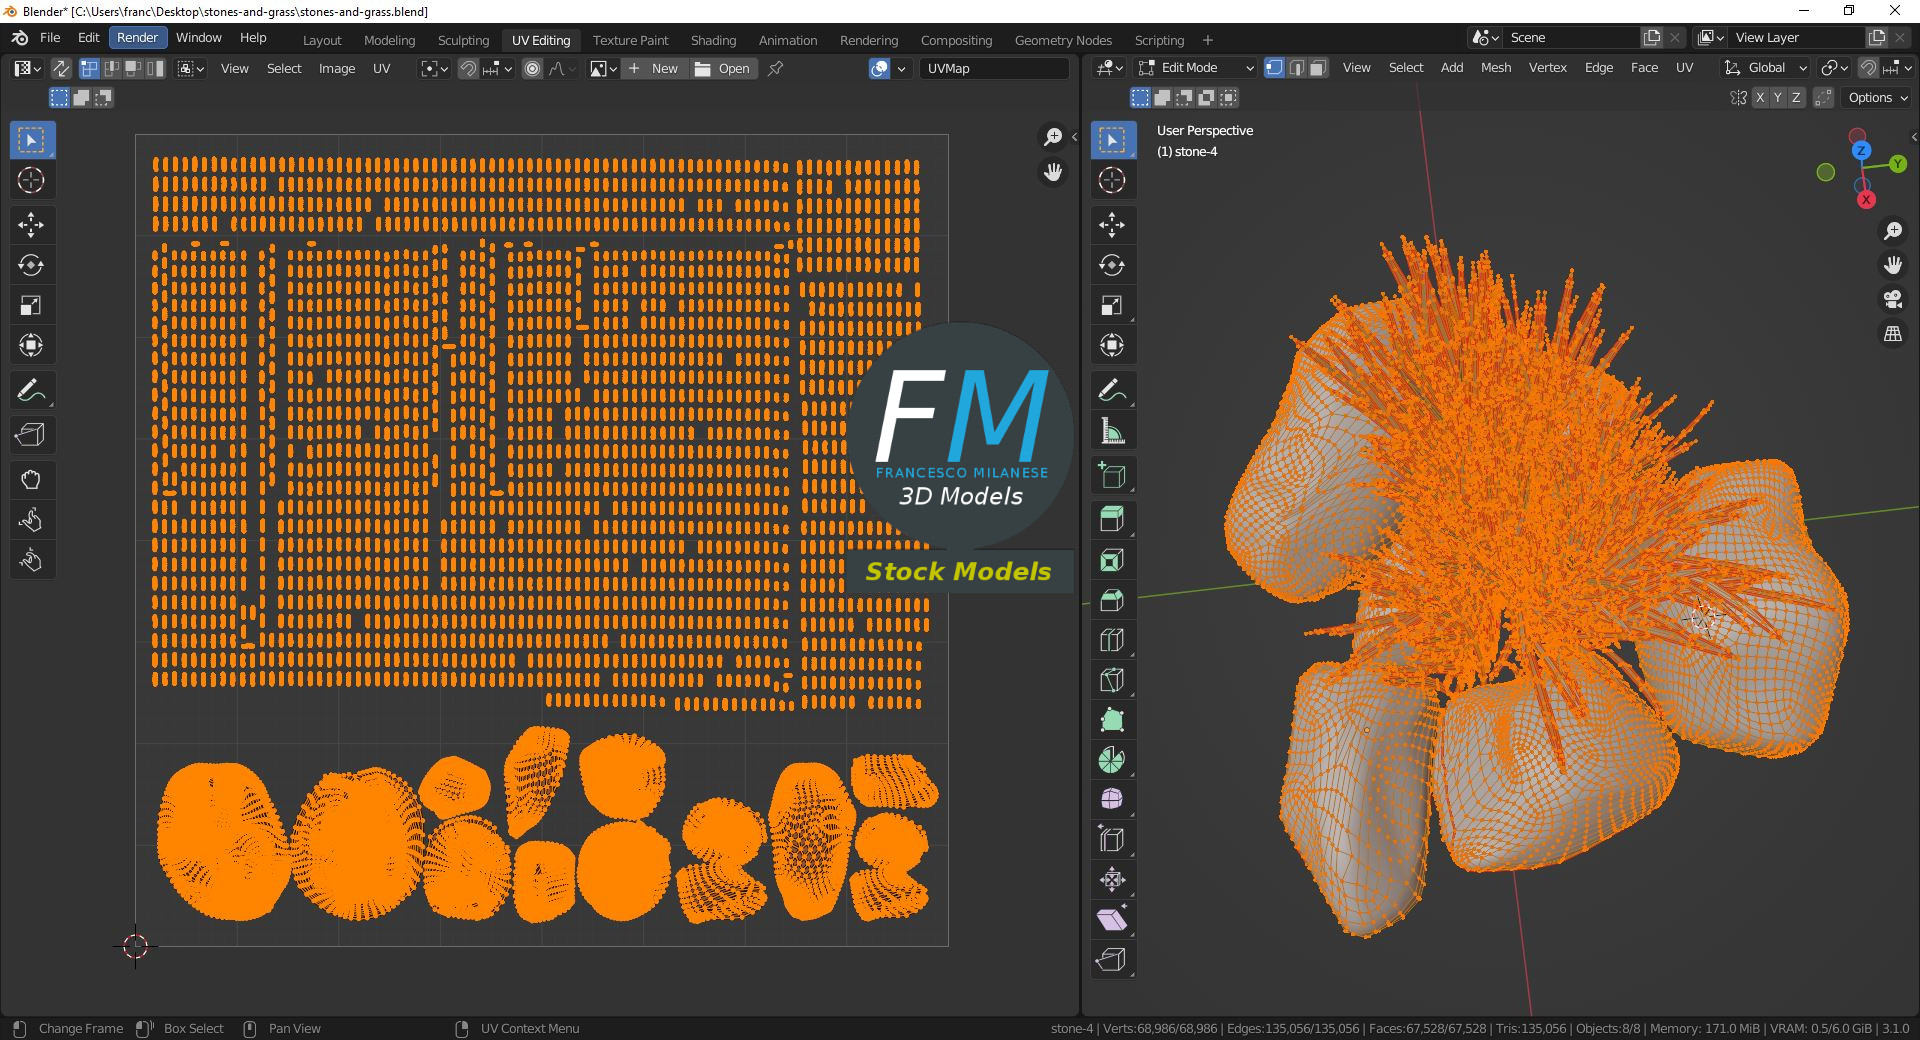Image resolution: width=1920 pixels, height=1040 pixels.
Task: Click Open to load an image
Action: point(723,68)
